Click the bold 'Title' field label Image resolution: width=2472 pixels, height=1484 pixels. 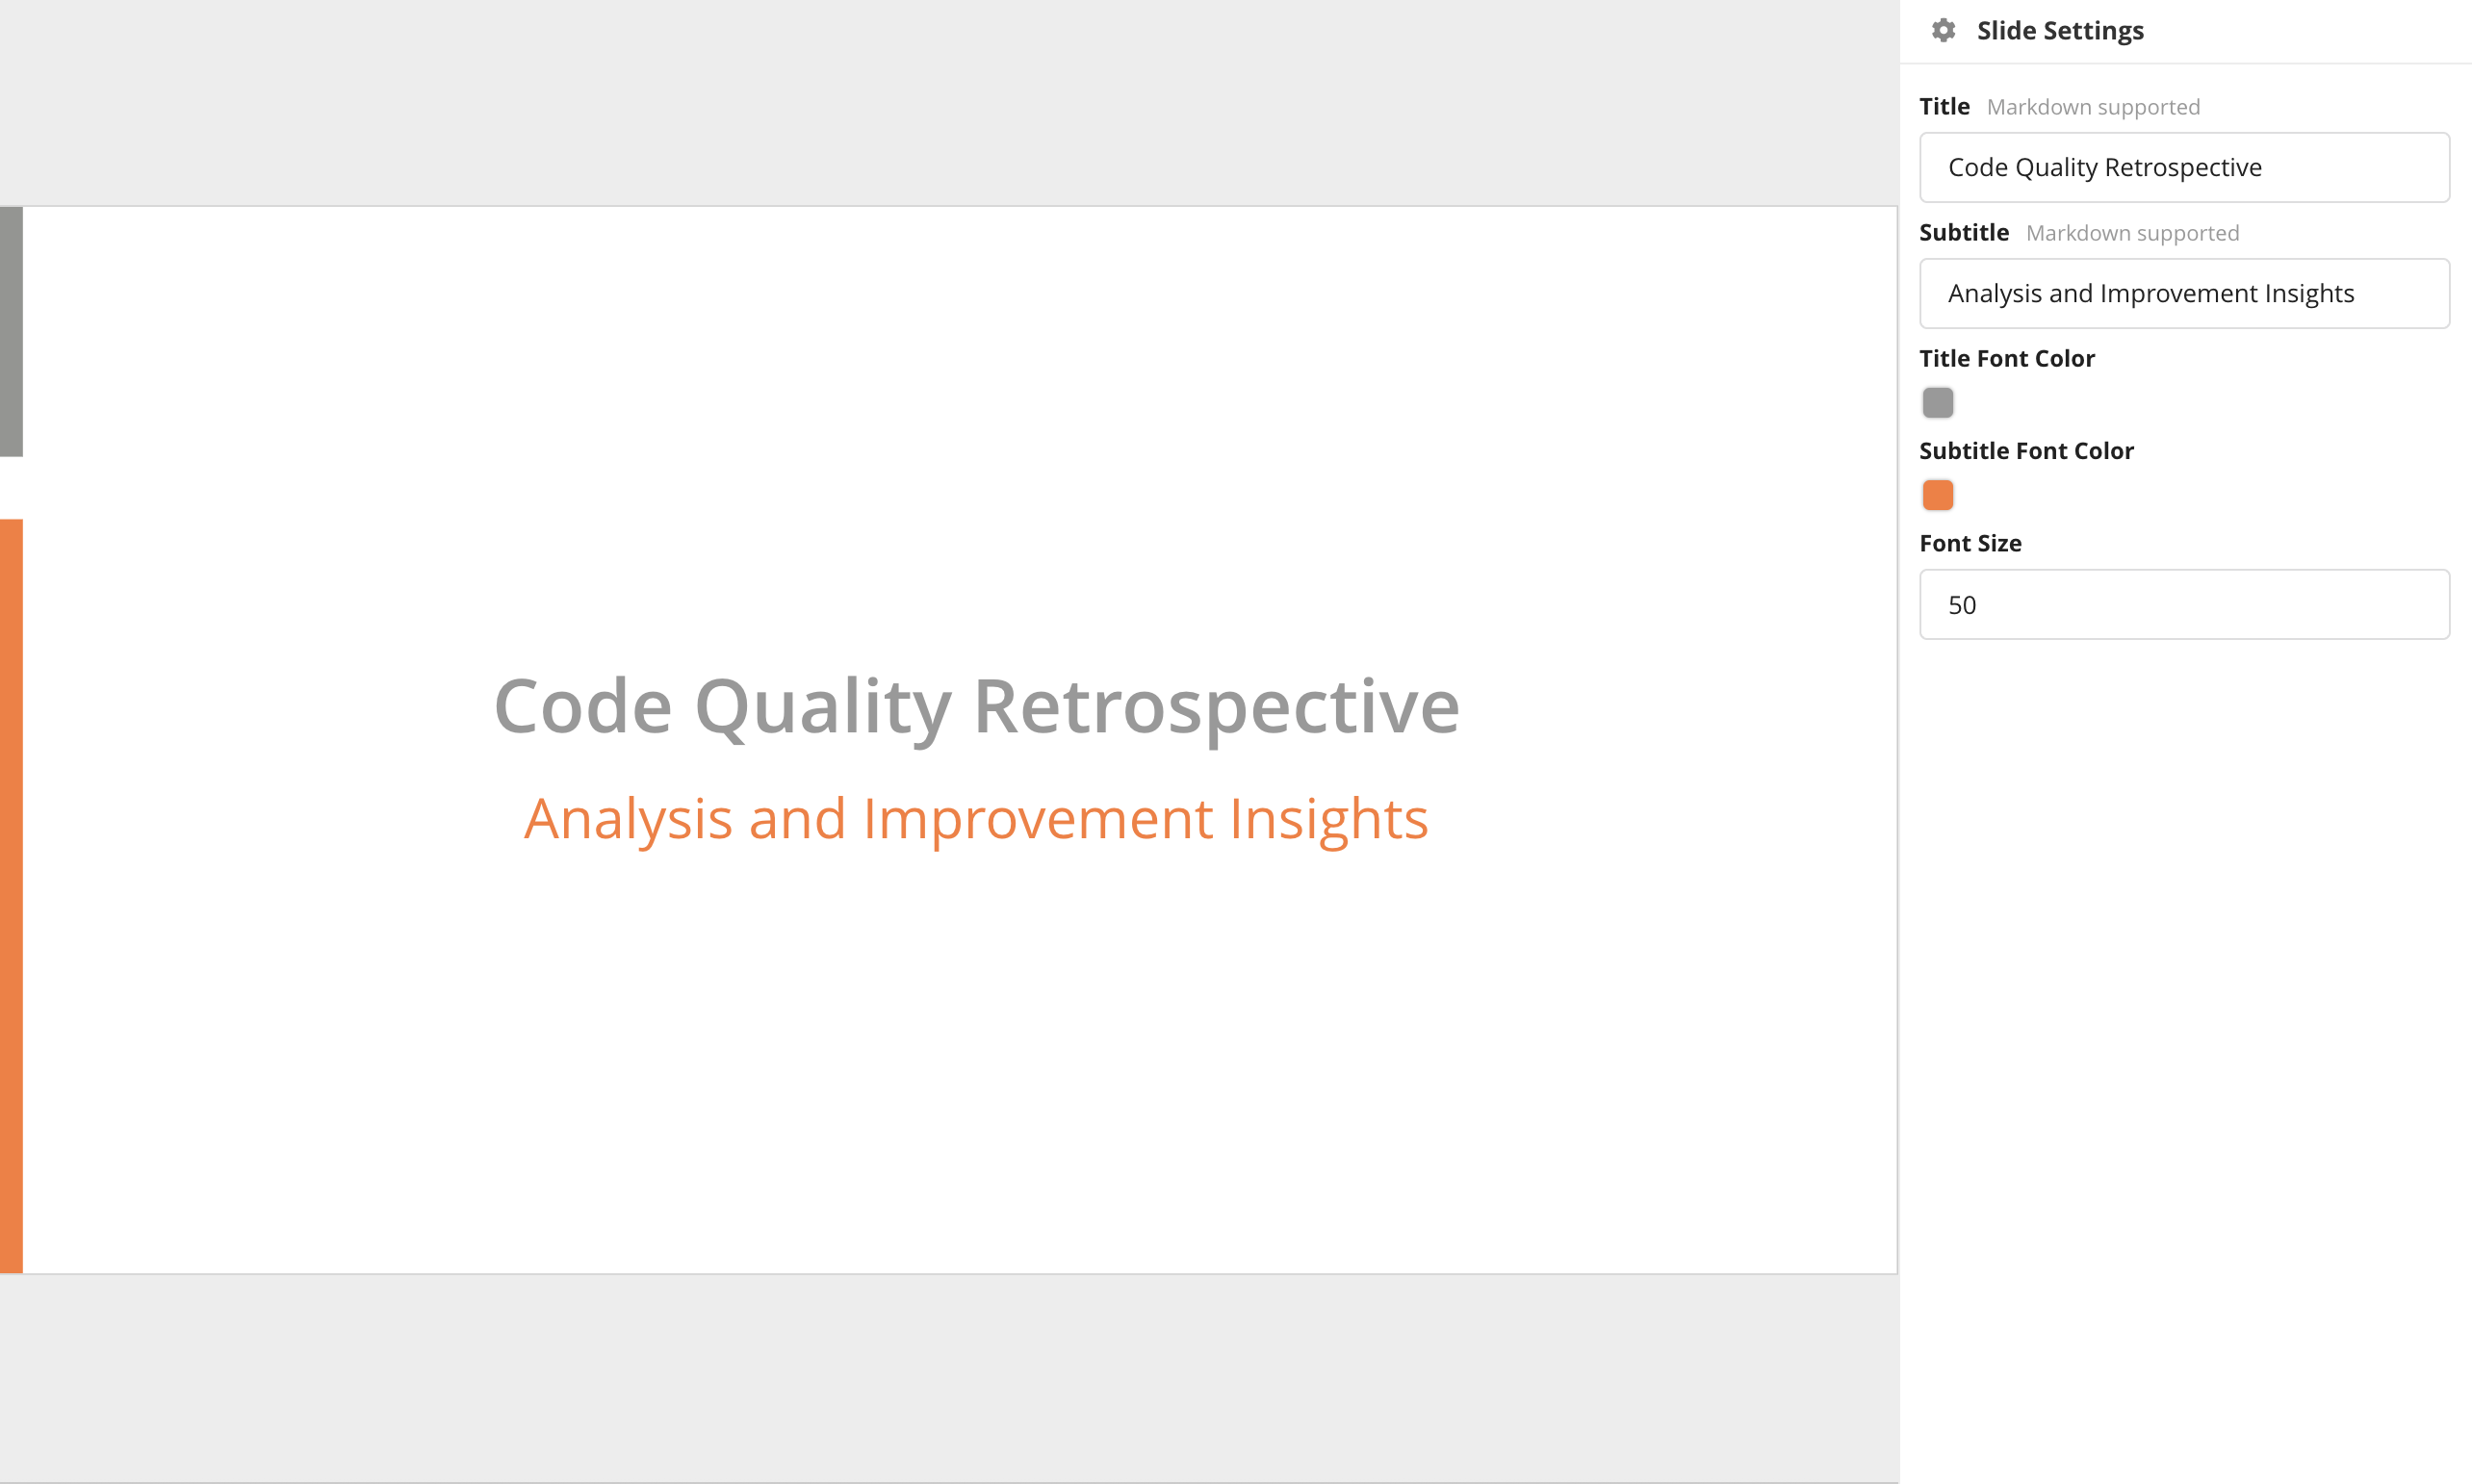pyautogui.click(x=1944, y=107)
